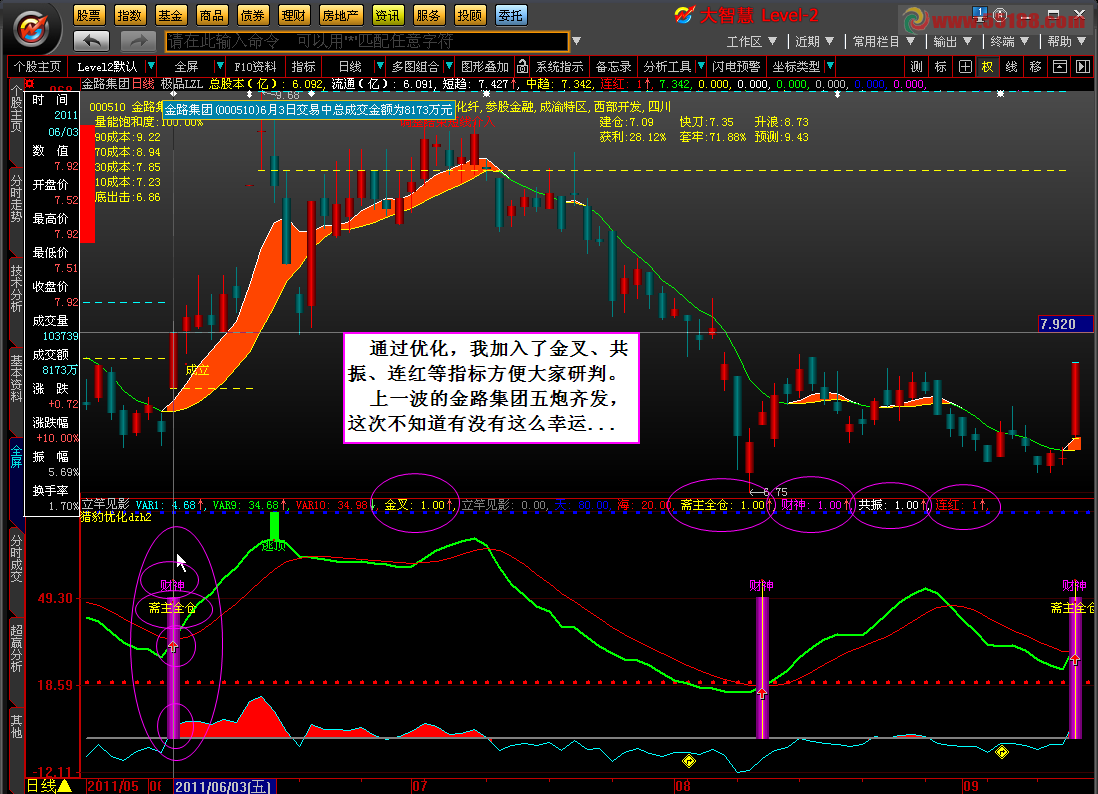1098x794 pixels.
Task: Open the 帮助 help menu
Action: (x=1066, y=41)
